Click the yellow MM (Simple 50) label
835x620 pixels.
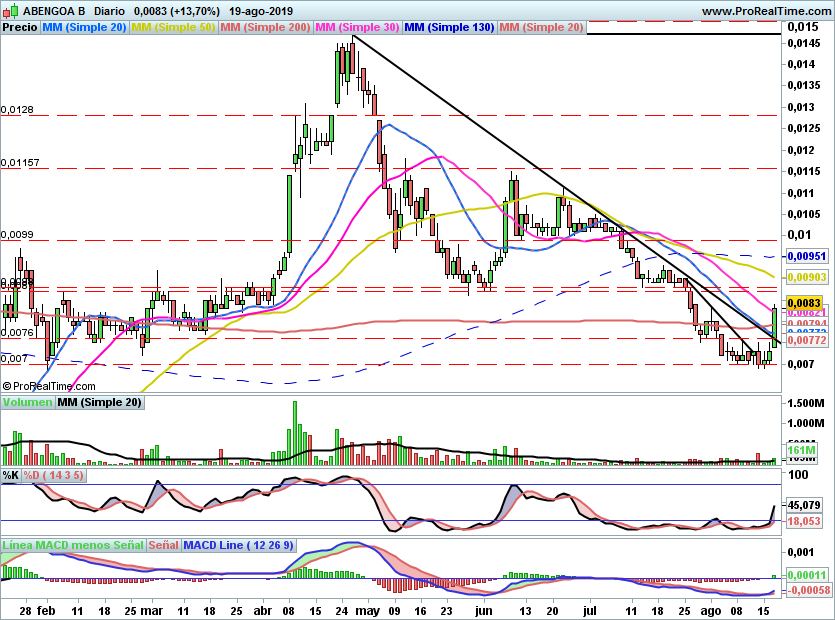pyautogui.click(x=173, y=27)
